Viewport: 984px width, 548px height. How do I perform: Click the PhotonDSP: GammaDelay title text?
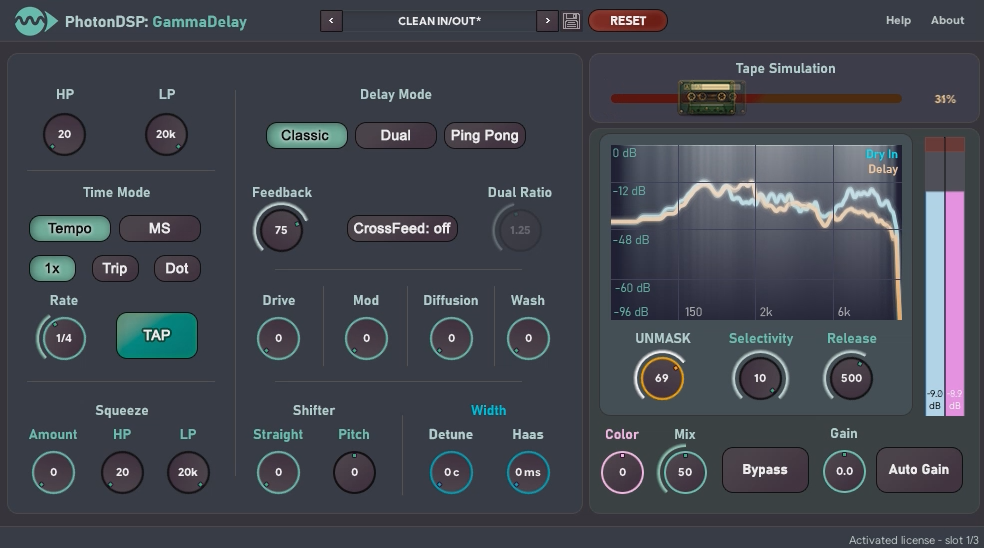point(156,22)
